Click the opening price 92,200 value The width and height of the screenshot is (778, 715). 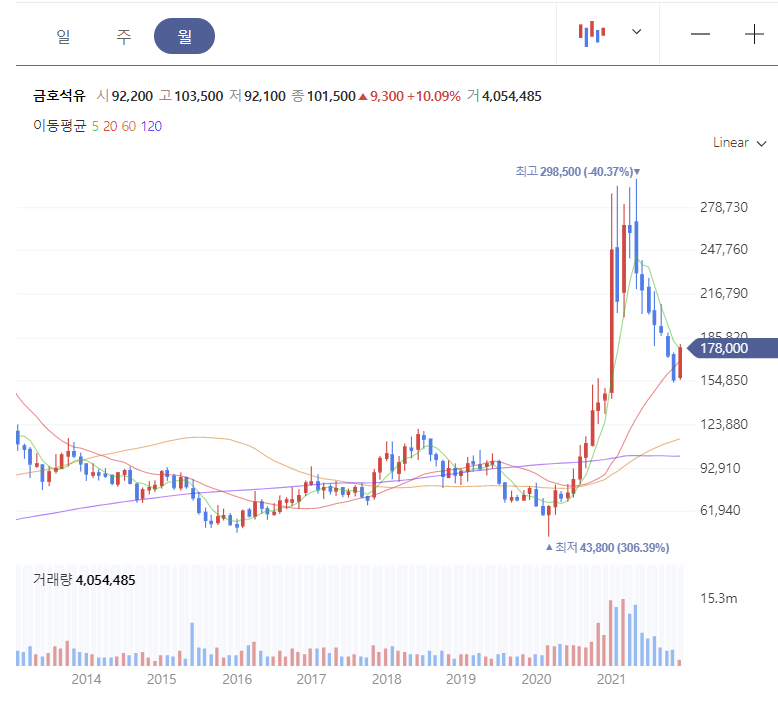[x=132, y=96]
